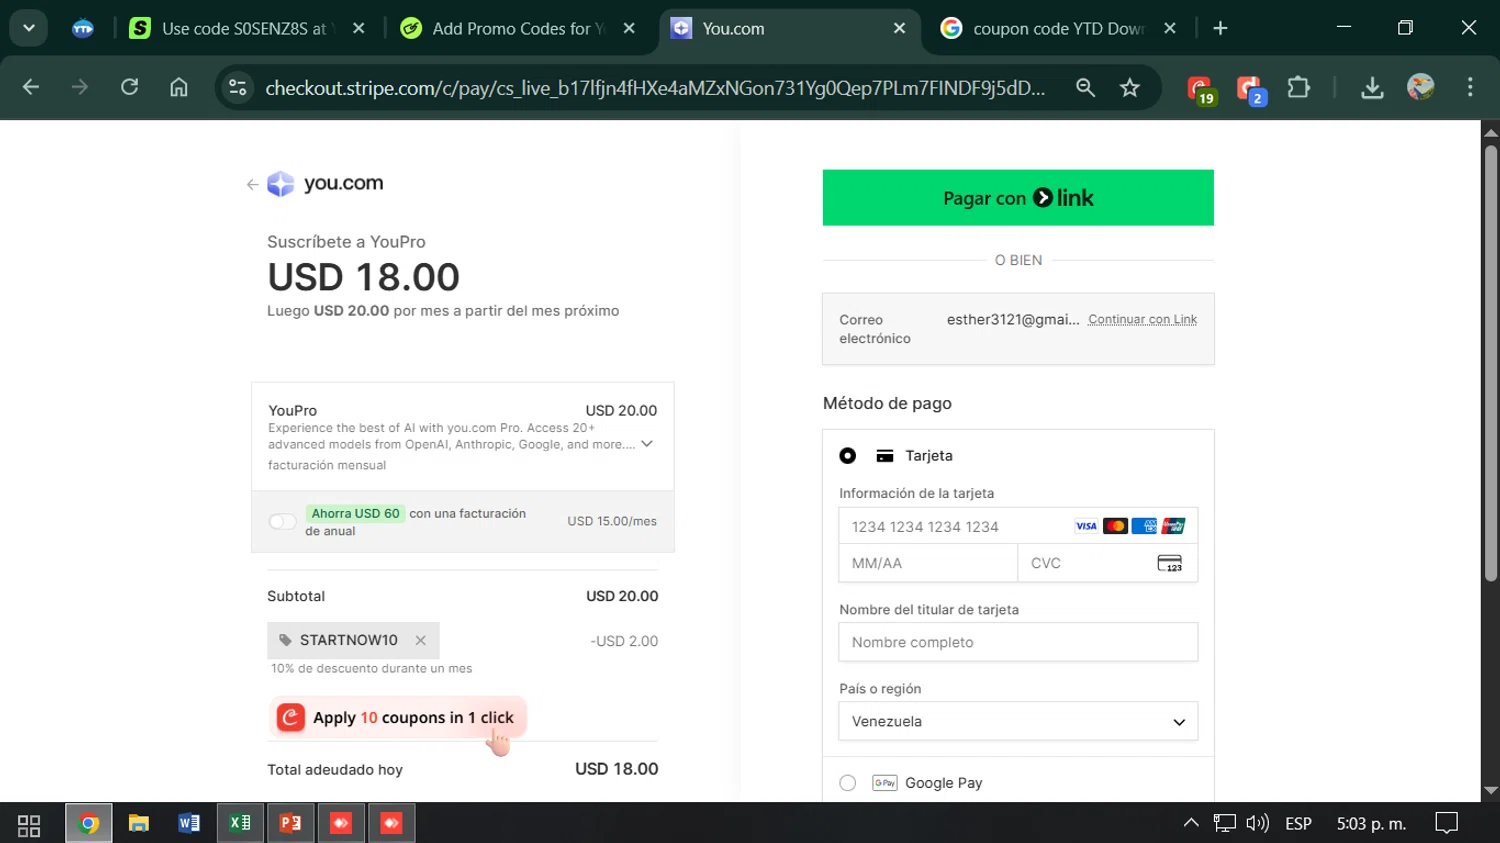This screenshot has height=843, width=1500.
Task: Open coupon extension with badge 2
Action: (x=1251, y=89)
